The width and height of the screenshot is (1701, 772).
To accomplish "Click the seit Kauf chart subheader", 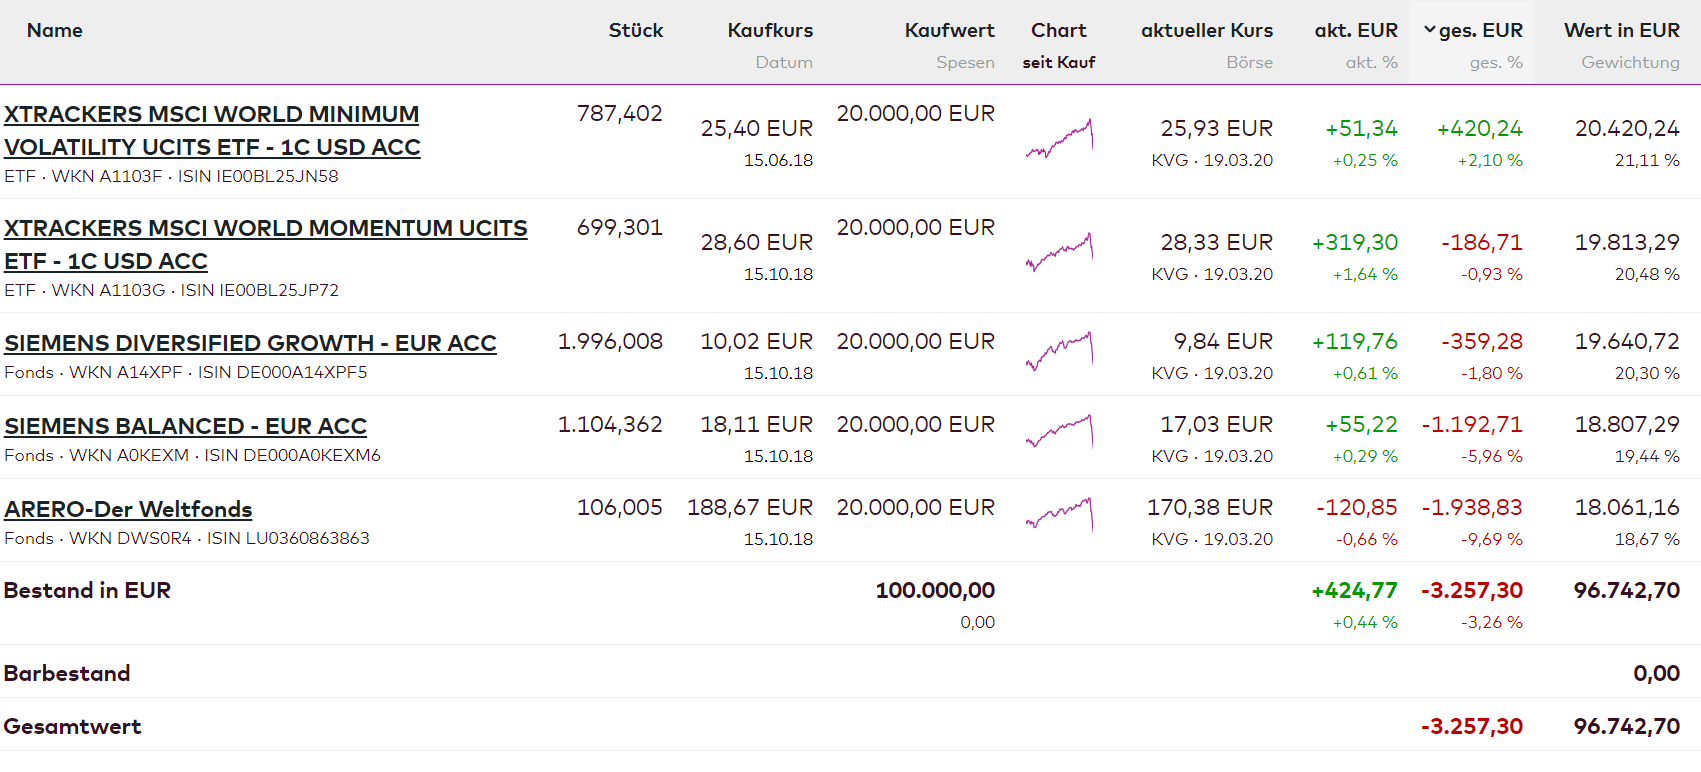I will (x=1058, y=62).
